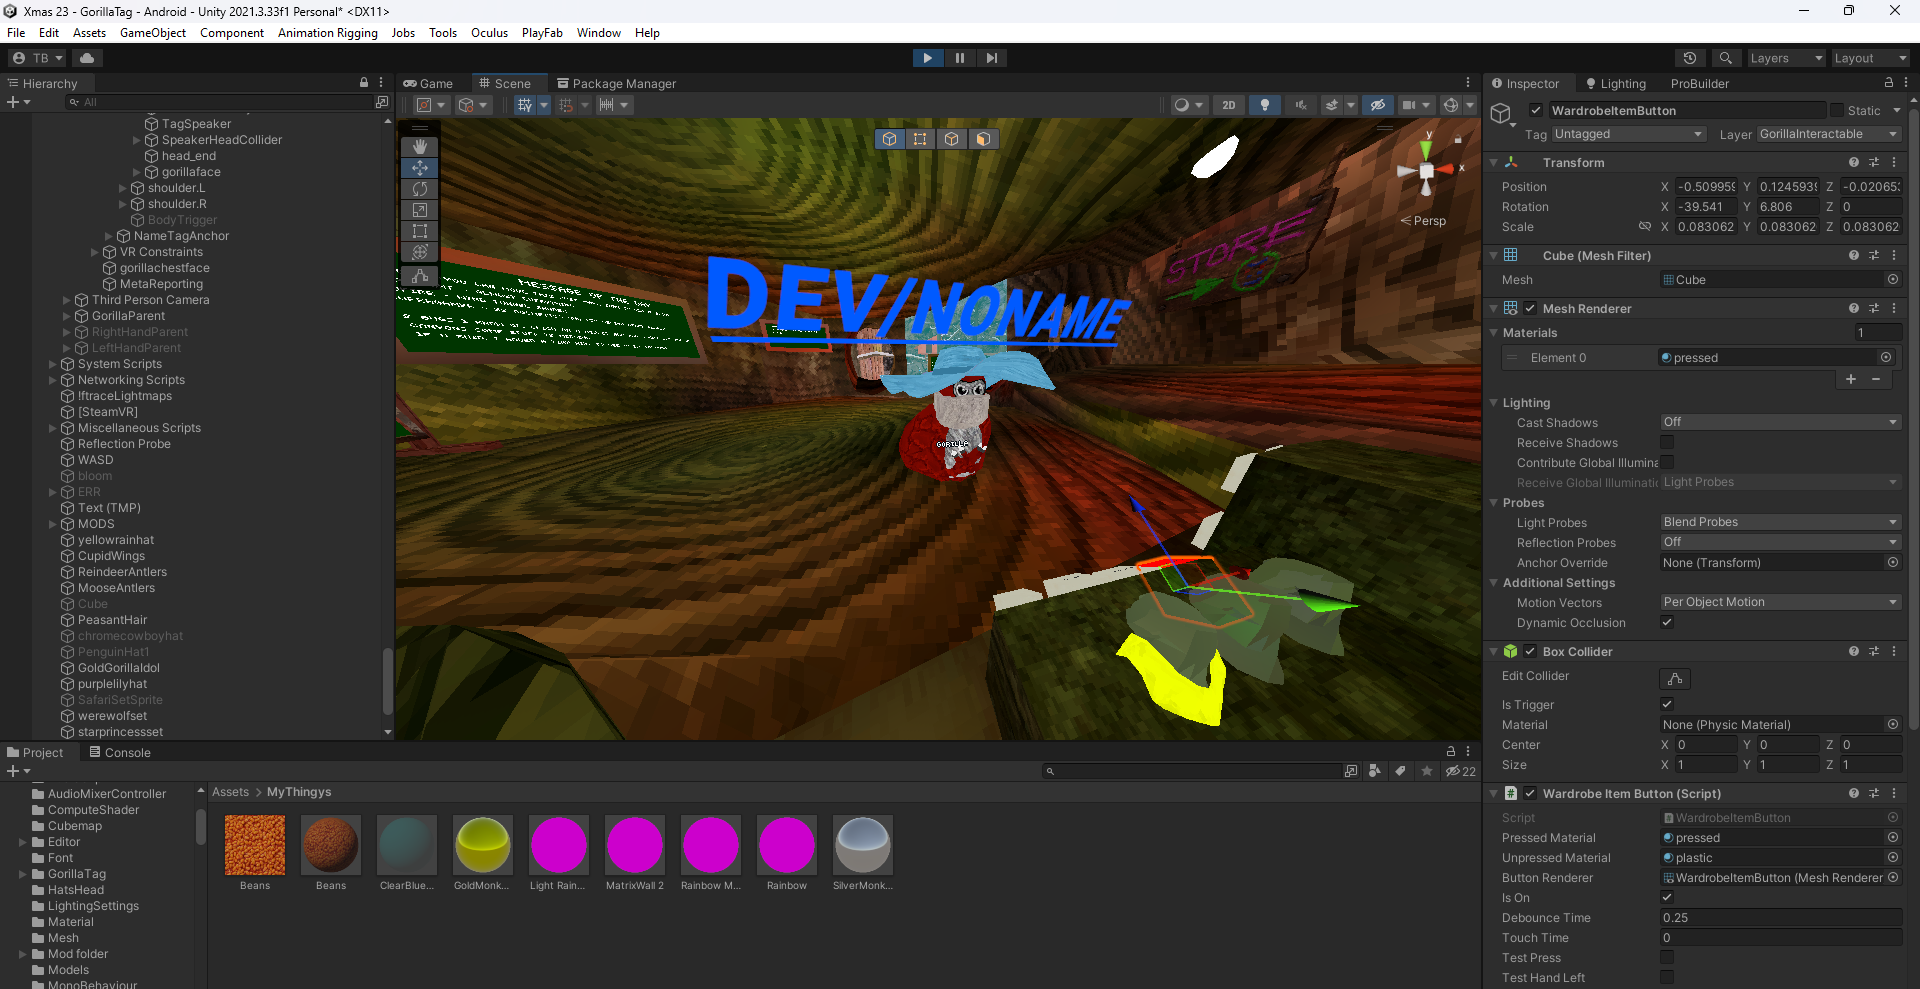Select ProBuilder Face selection mode

983,139
